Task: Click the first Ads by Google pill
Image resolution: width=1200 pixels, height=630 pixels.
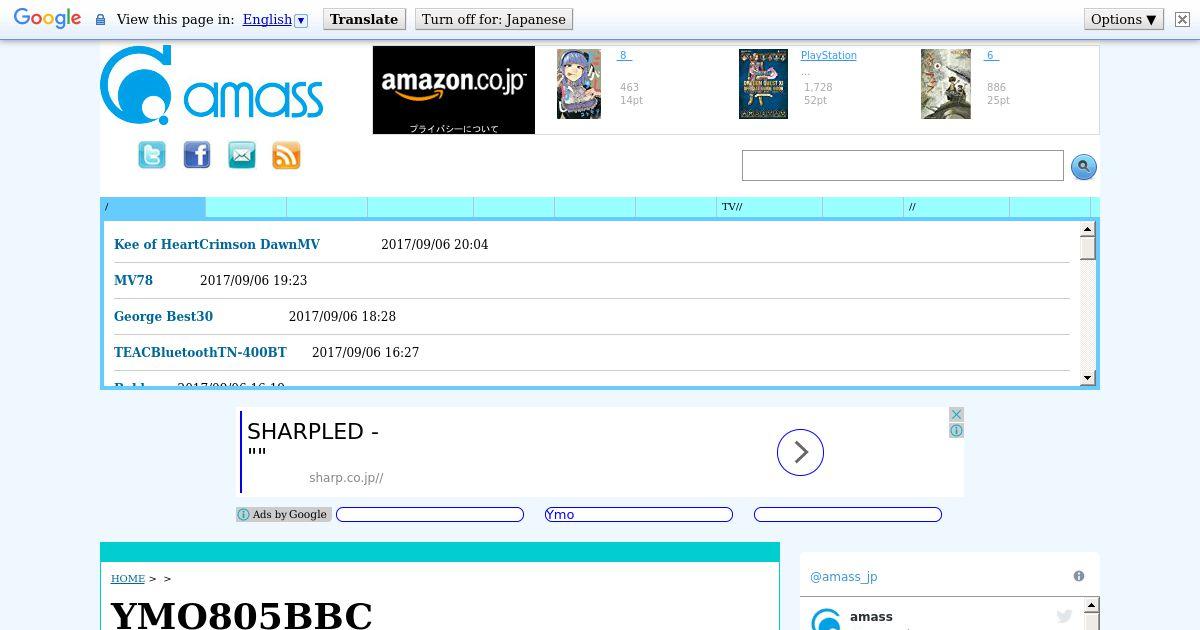Action: [x=430, y=514]
